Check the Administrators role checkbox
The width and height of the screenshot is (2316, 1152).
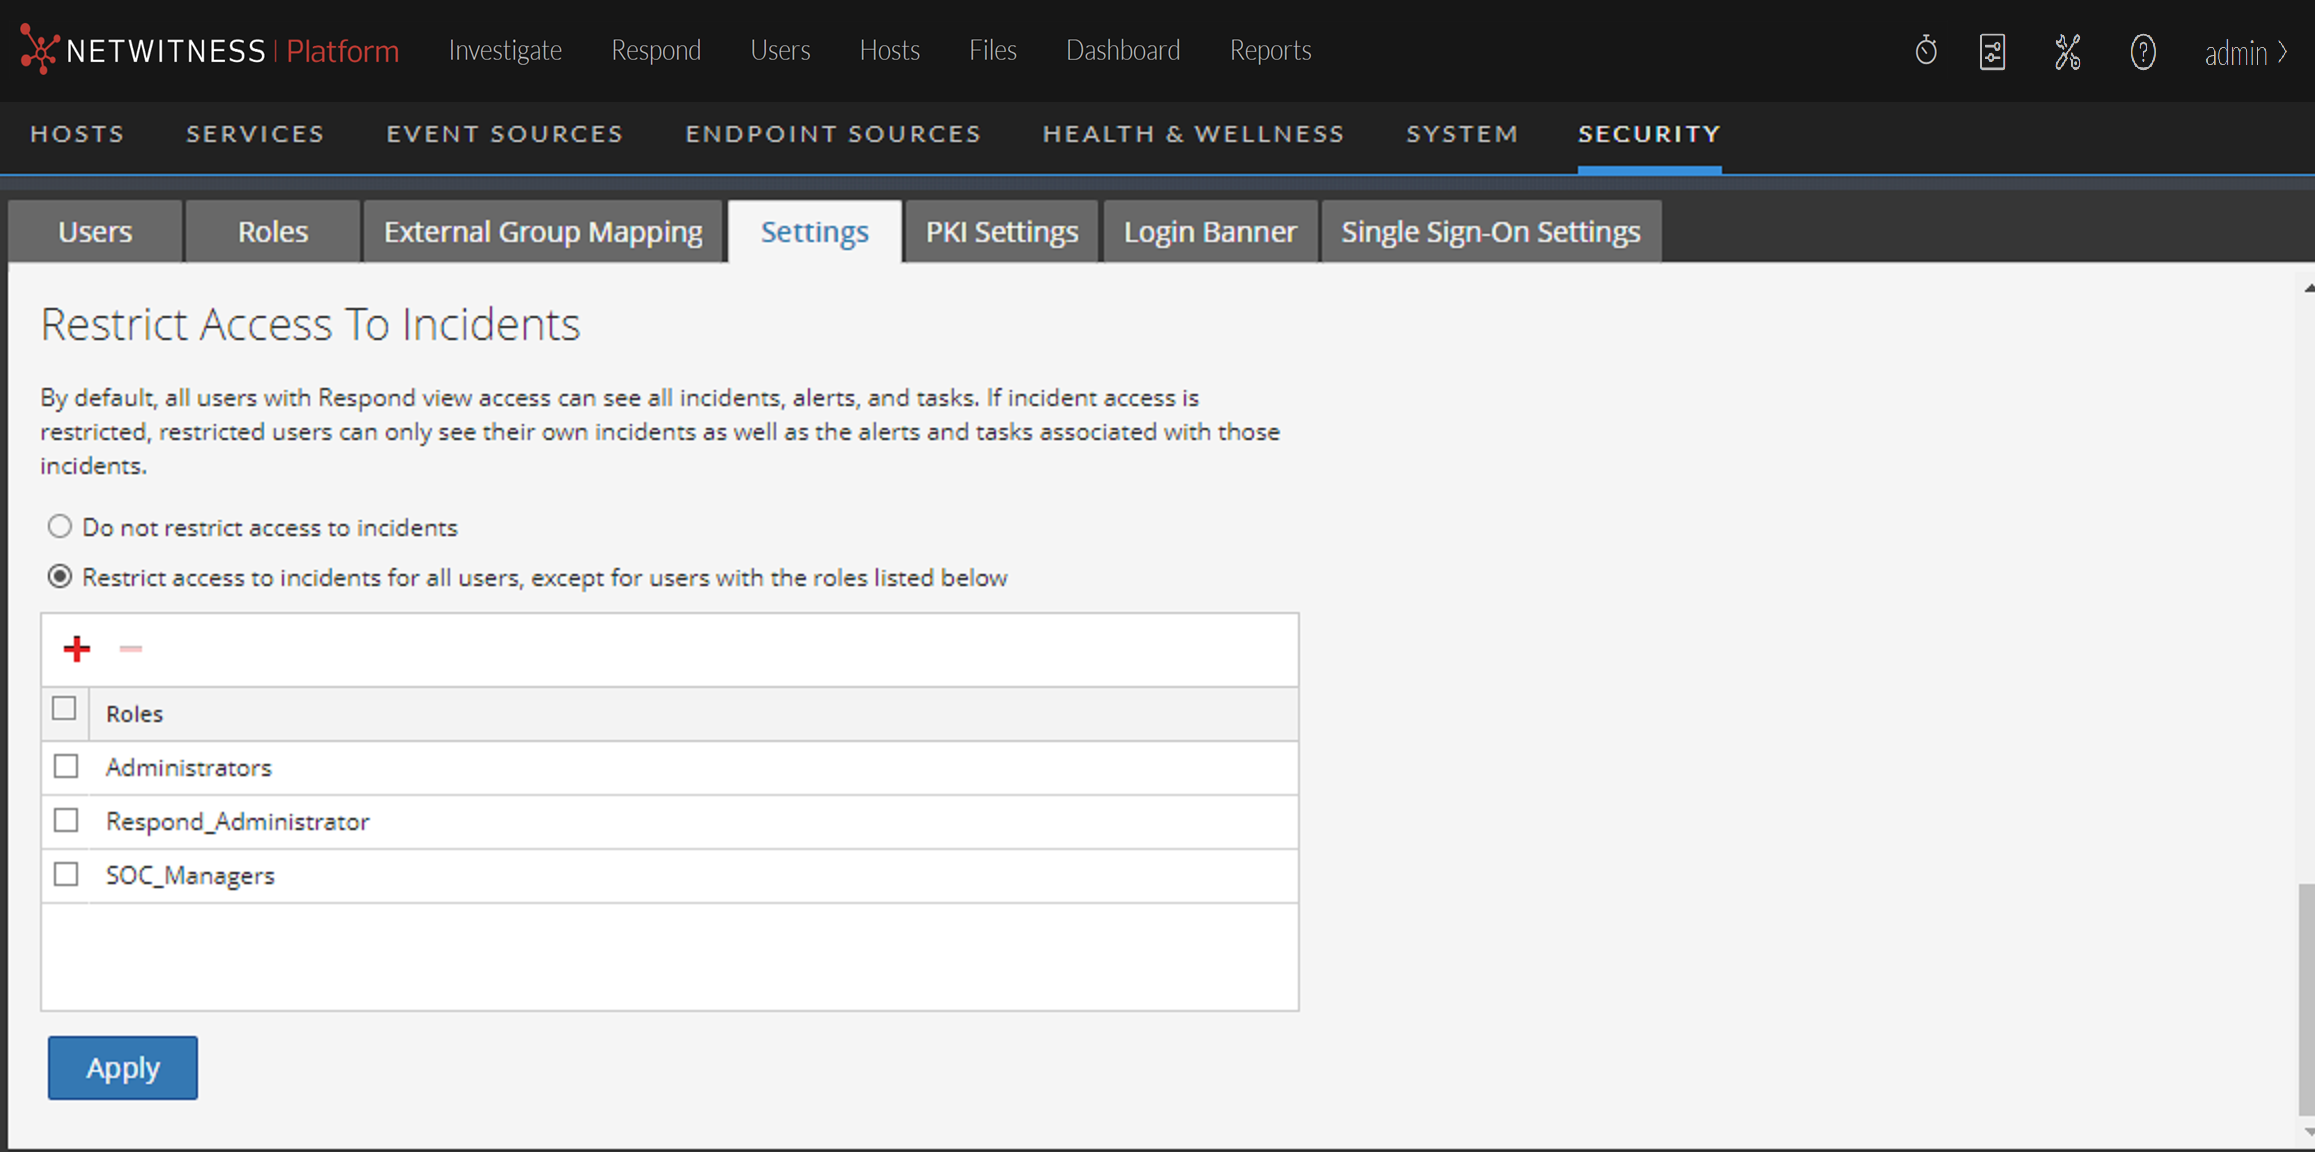point(66,767)
